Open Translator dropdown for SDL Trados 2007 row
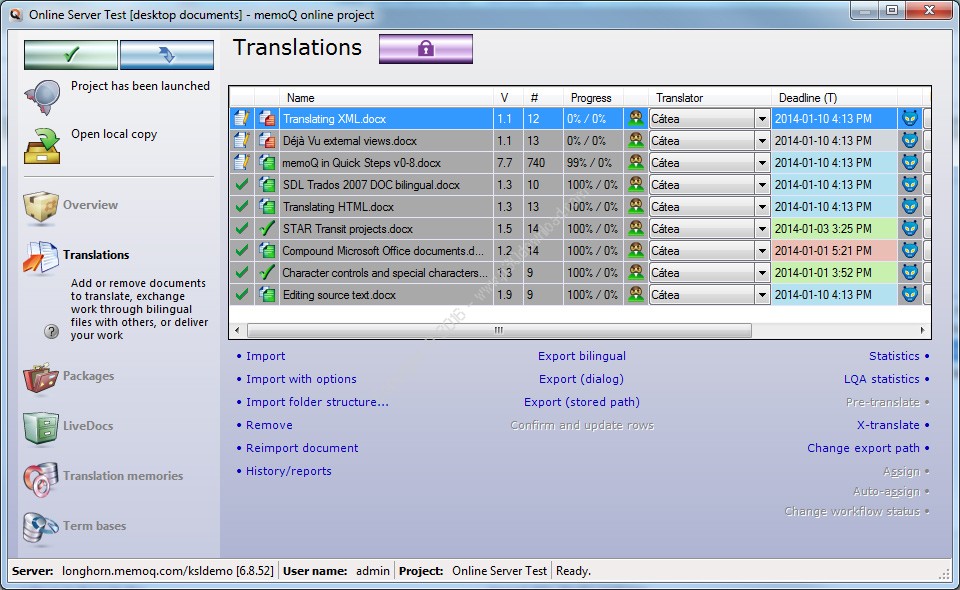Viewport: 960px width, 590px height. tap(762, 185)
